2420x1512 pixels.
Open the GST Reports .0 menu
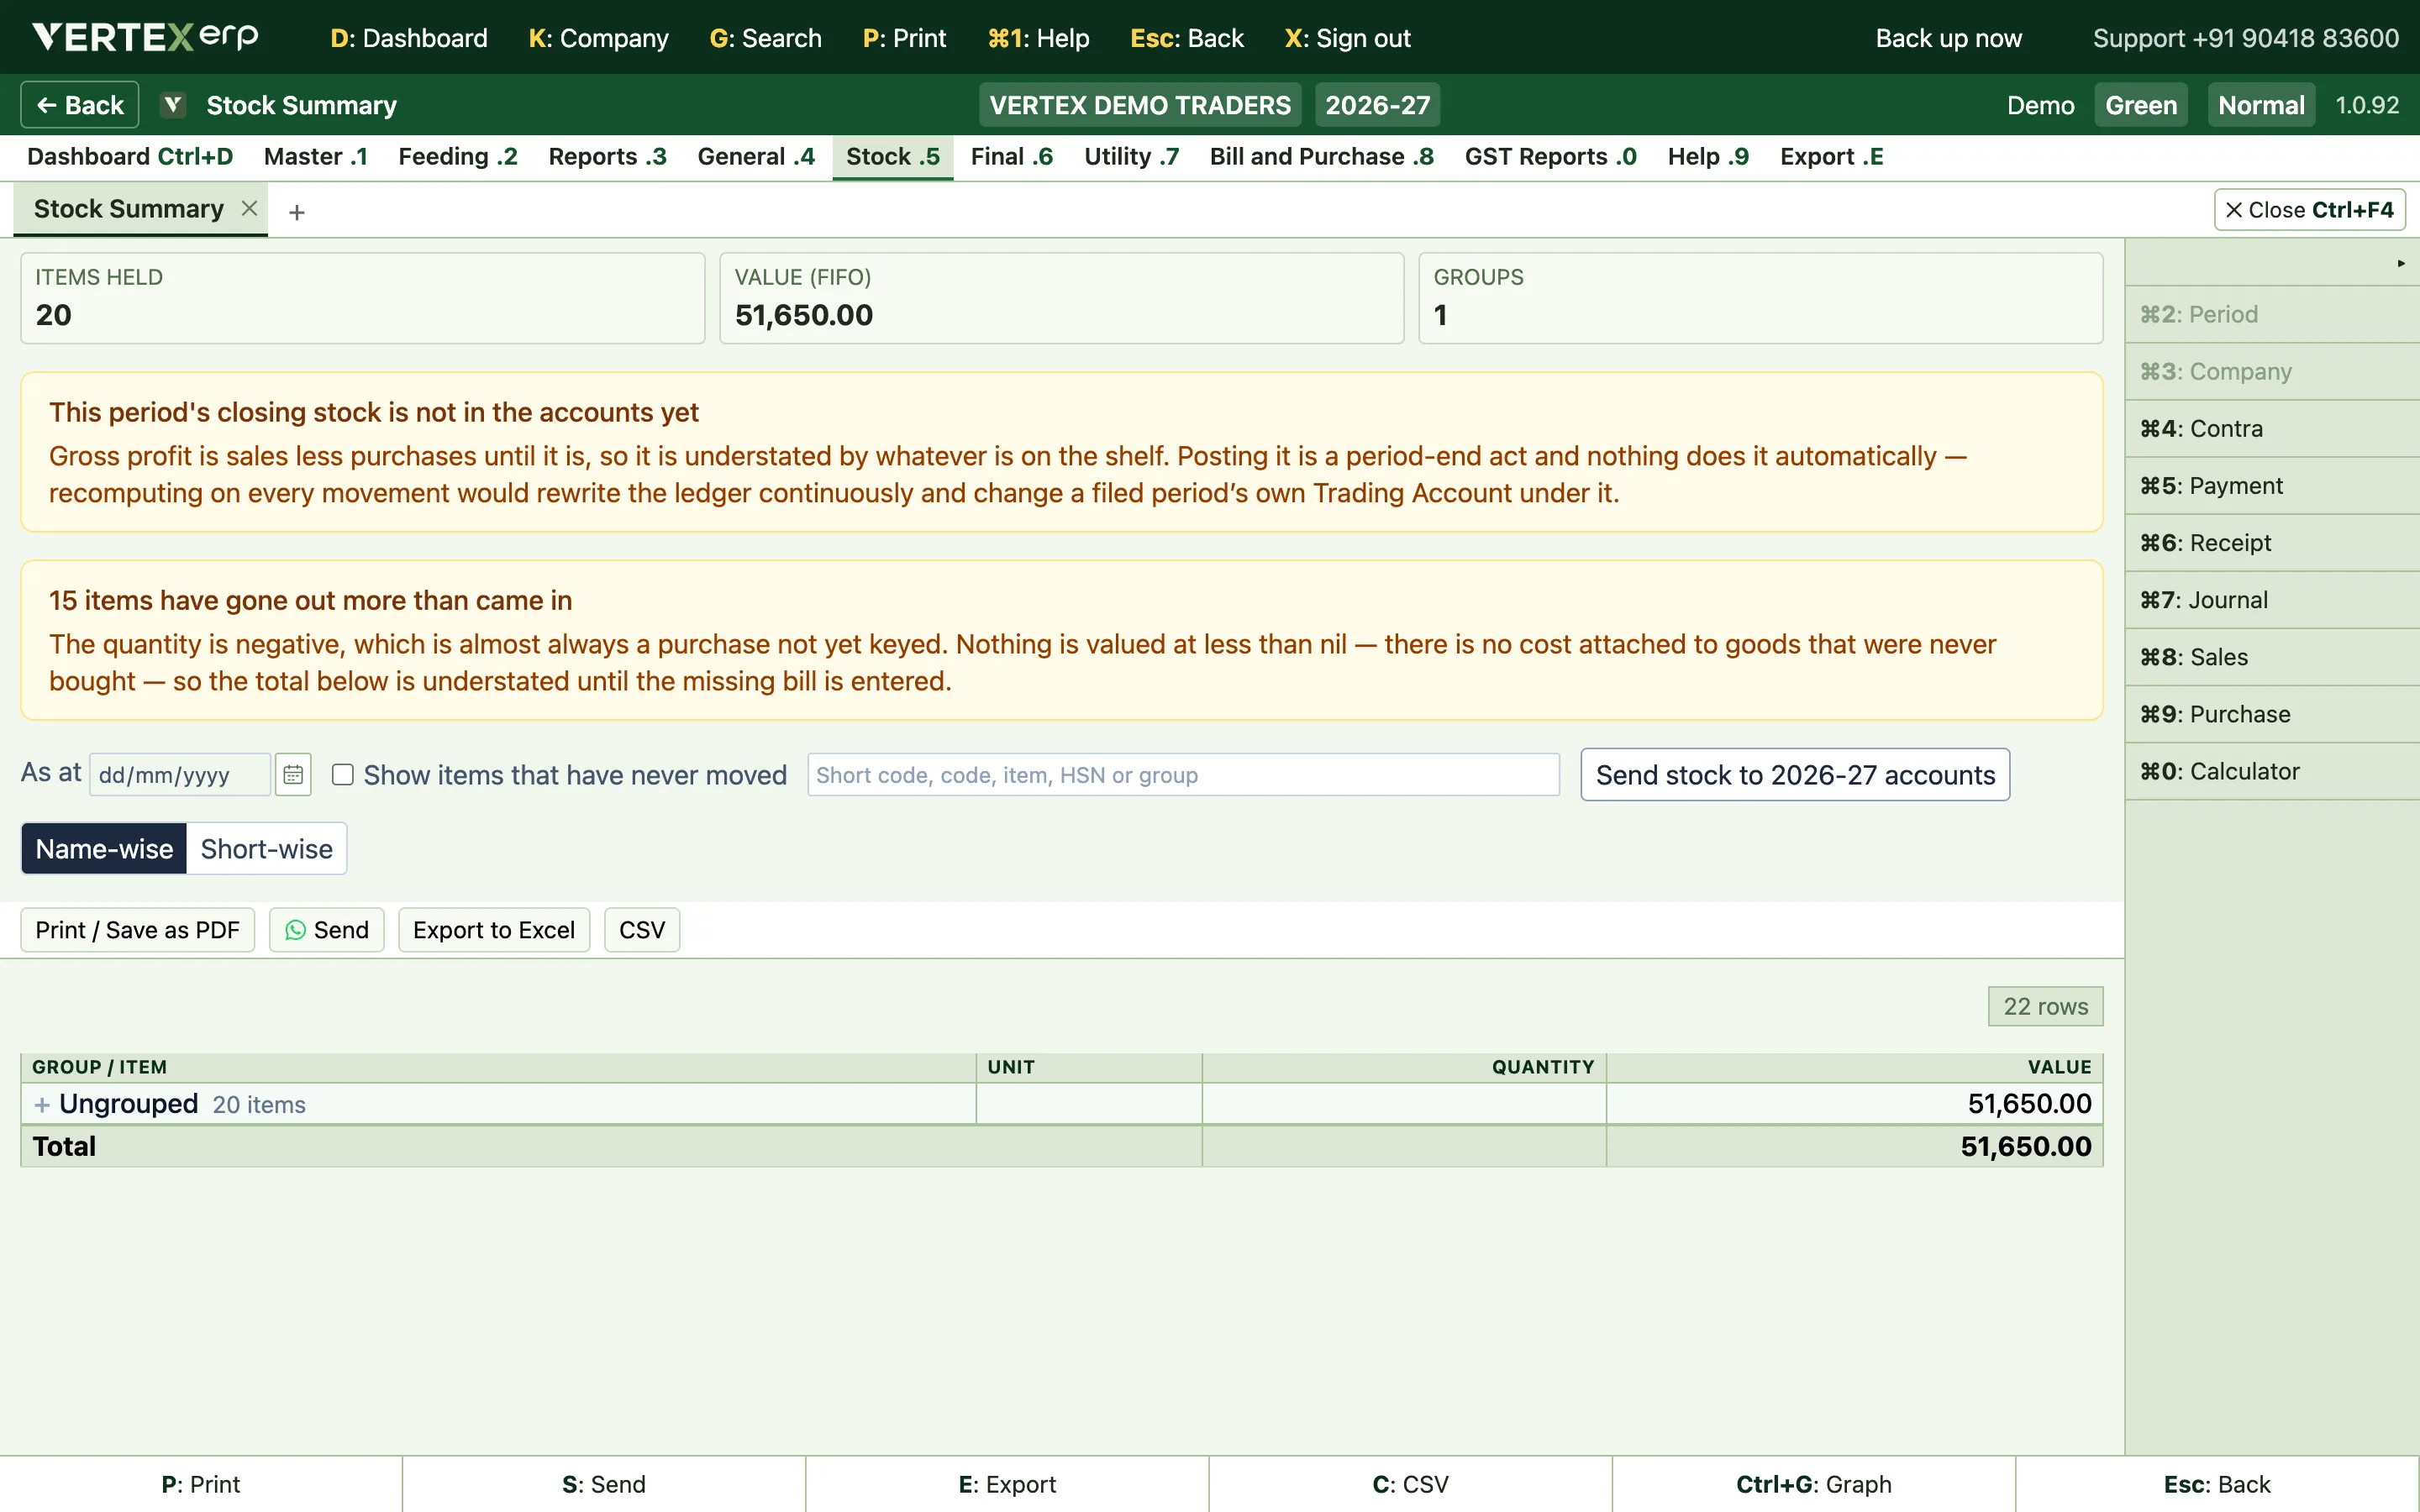pyautogui.click(x=1550, y=157)
